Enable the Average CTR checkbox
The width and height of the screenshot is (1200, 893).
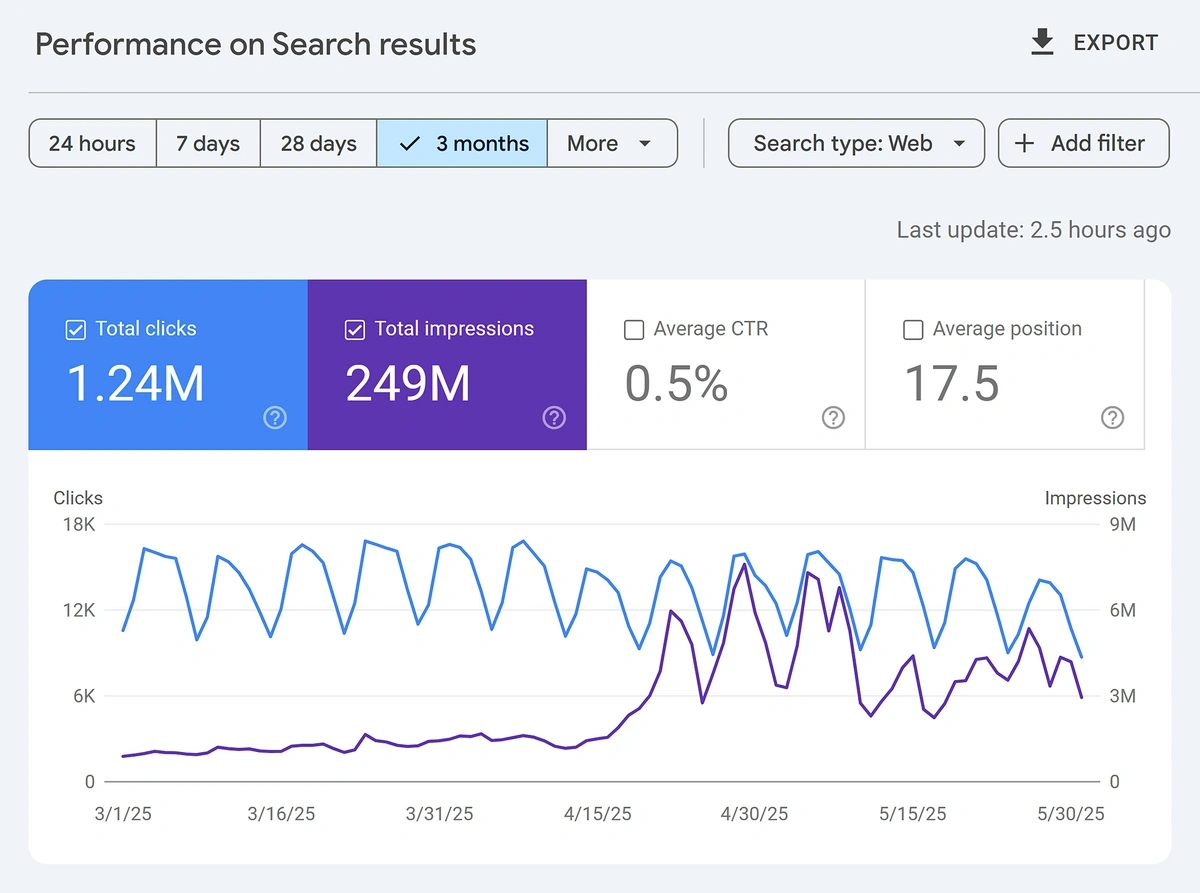pyautogui.click(x=633, y=330)
